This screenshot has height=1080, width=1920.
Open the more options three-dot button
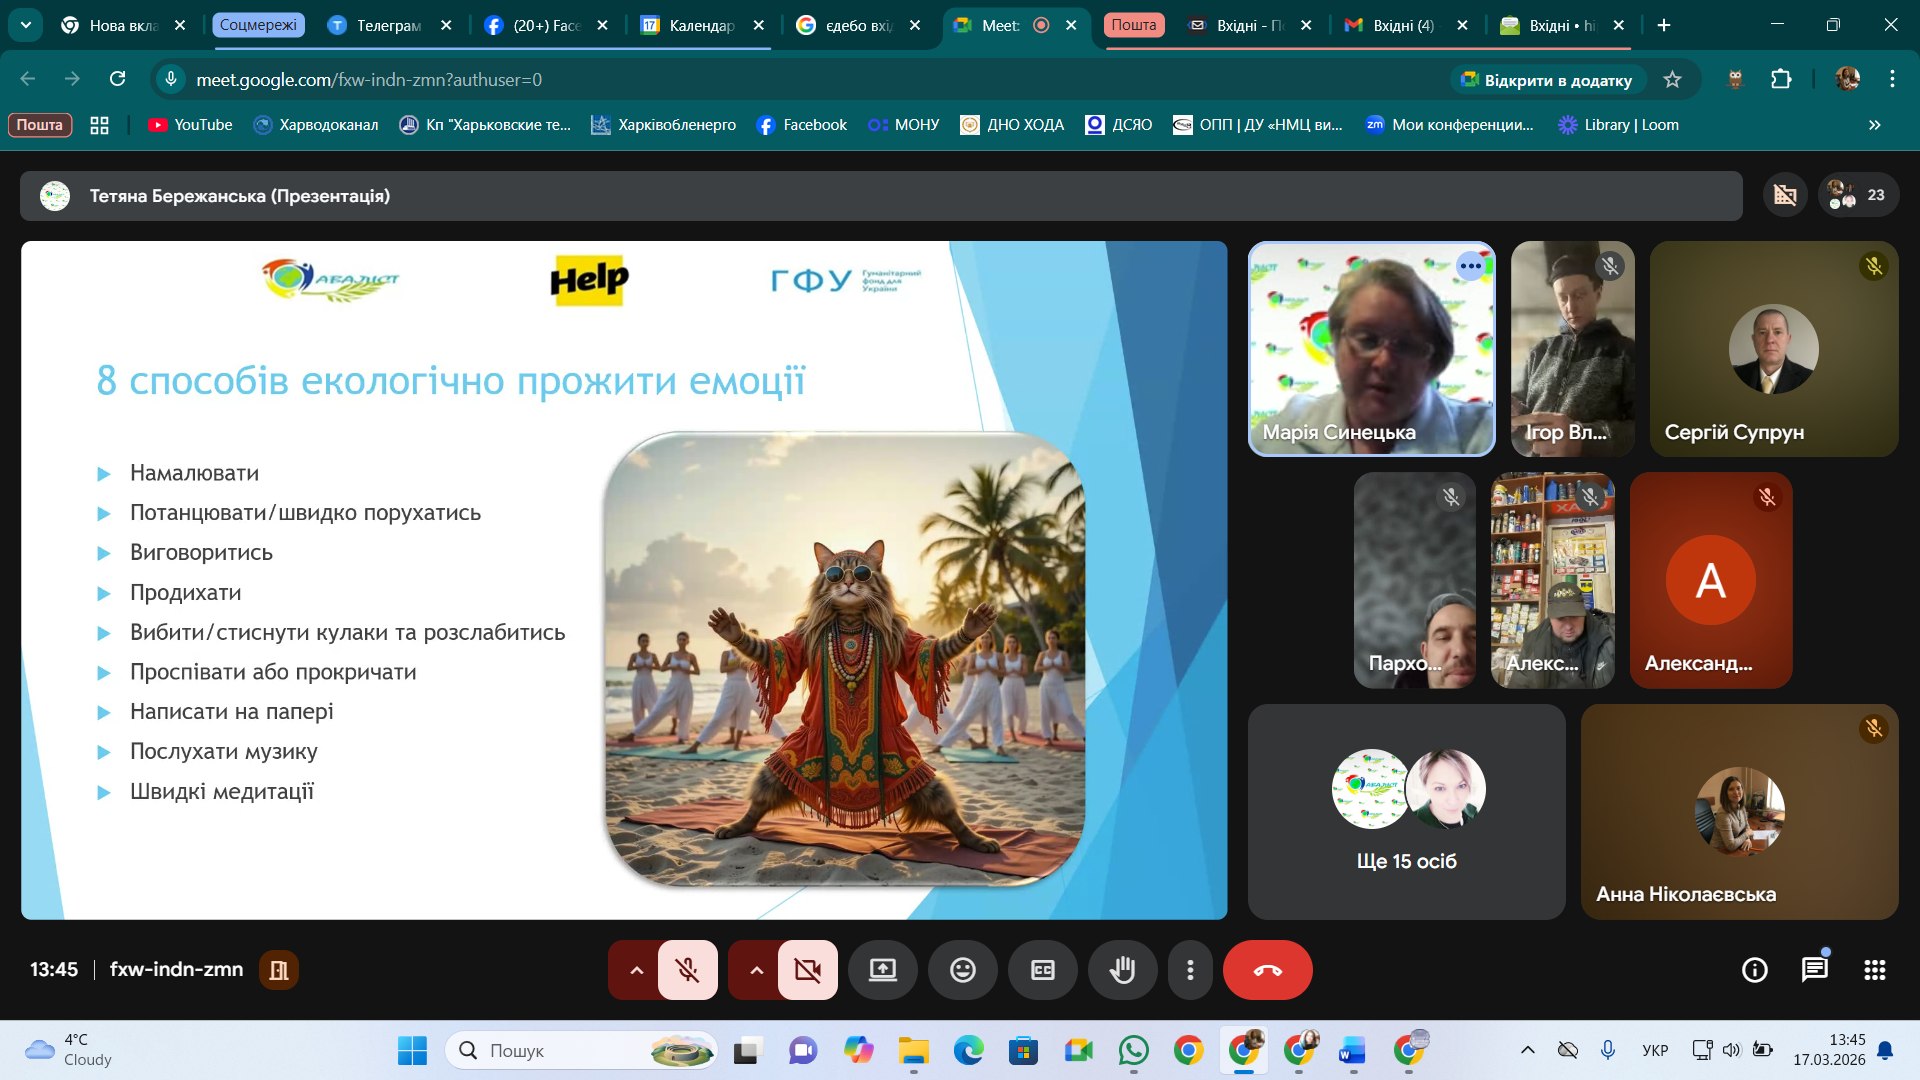click(1190, 970)
